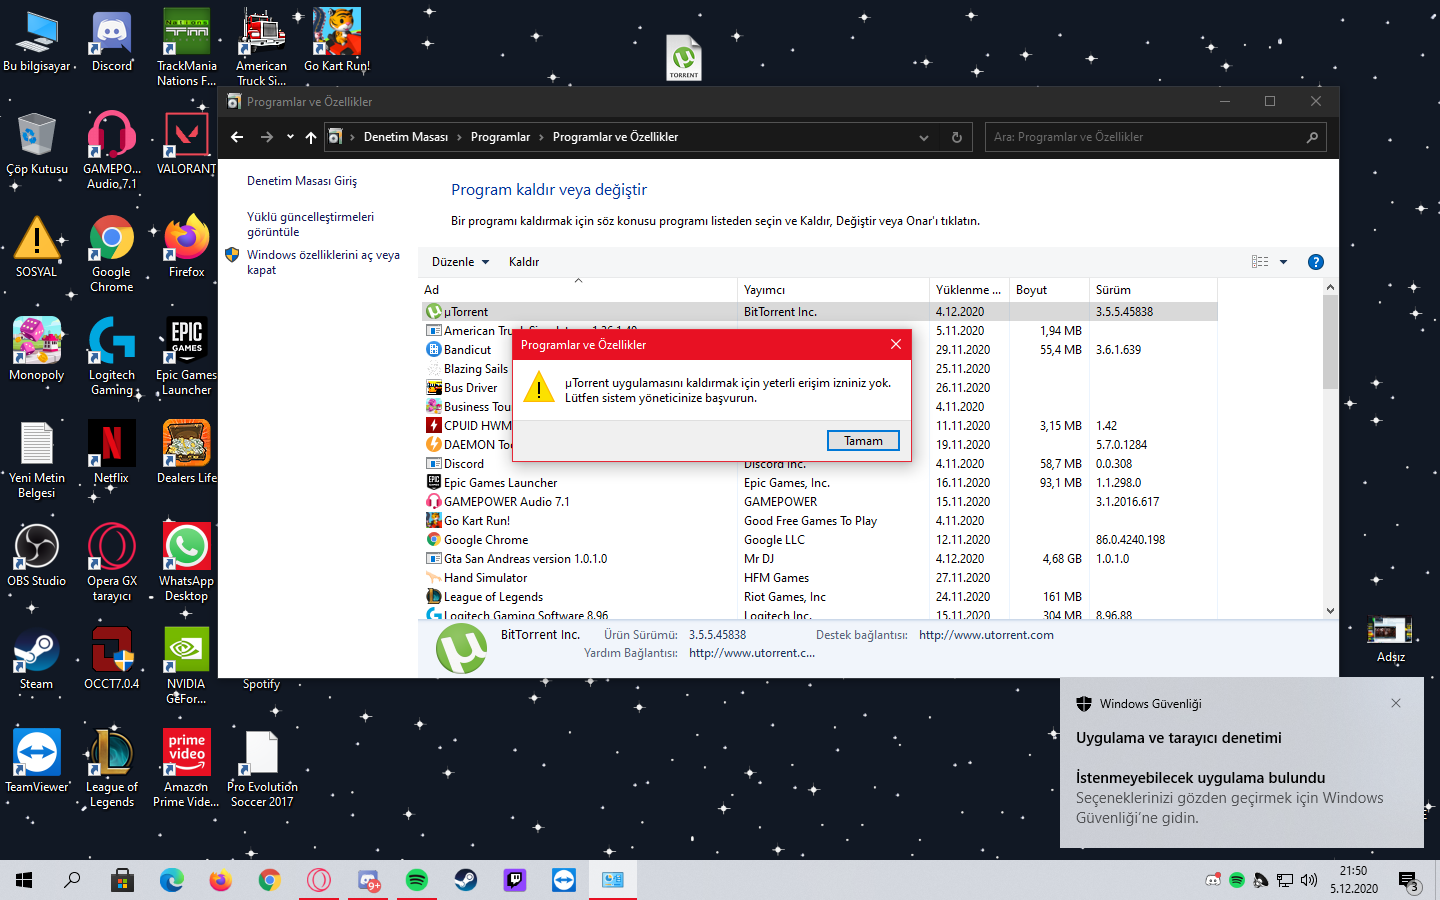Select Pro Evolution Soccer 2017 file
The image size is (1440, 900).
point(262,769)
